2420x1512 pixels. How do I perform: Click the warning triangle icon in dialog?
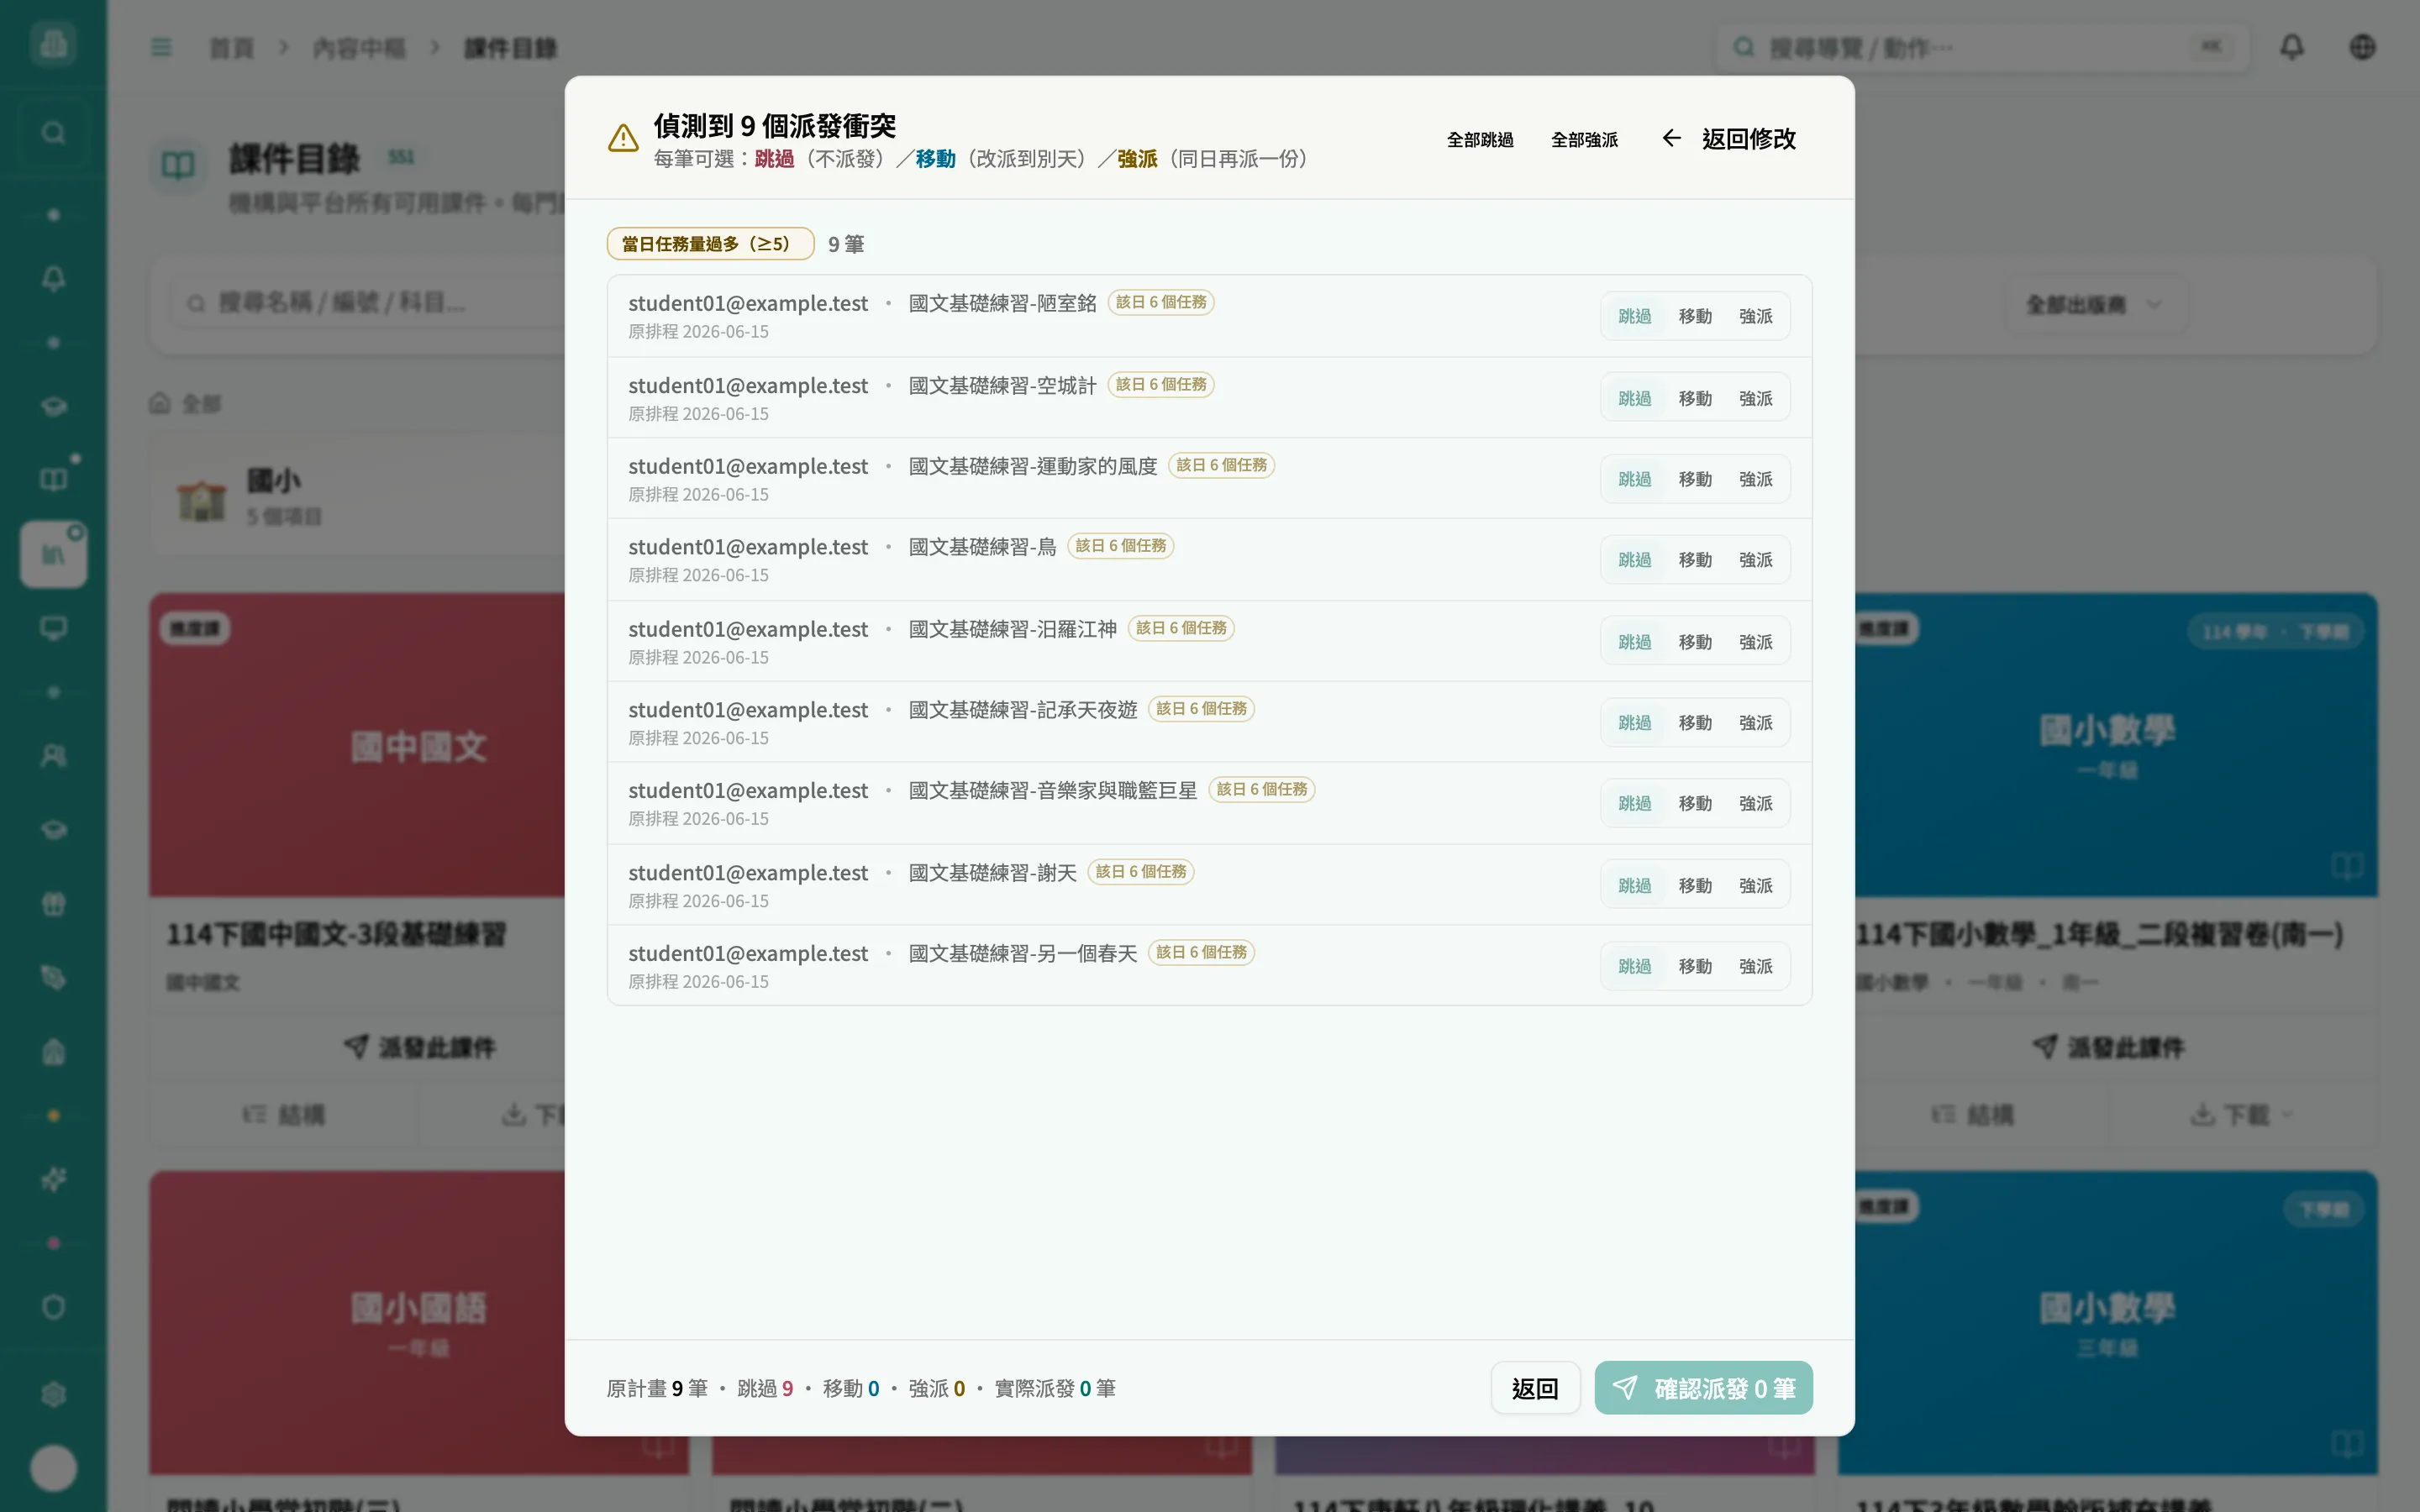pyautogui.click(x=623, y=138)
